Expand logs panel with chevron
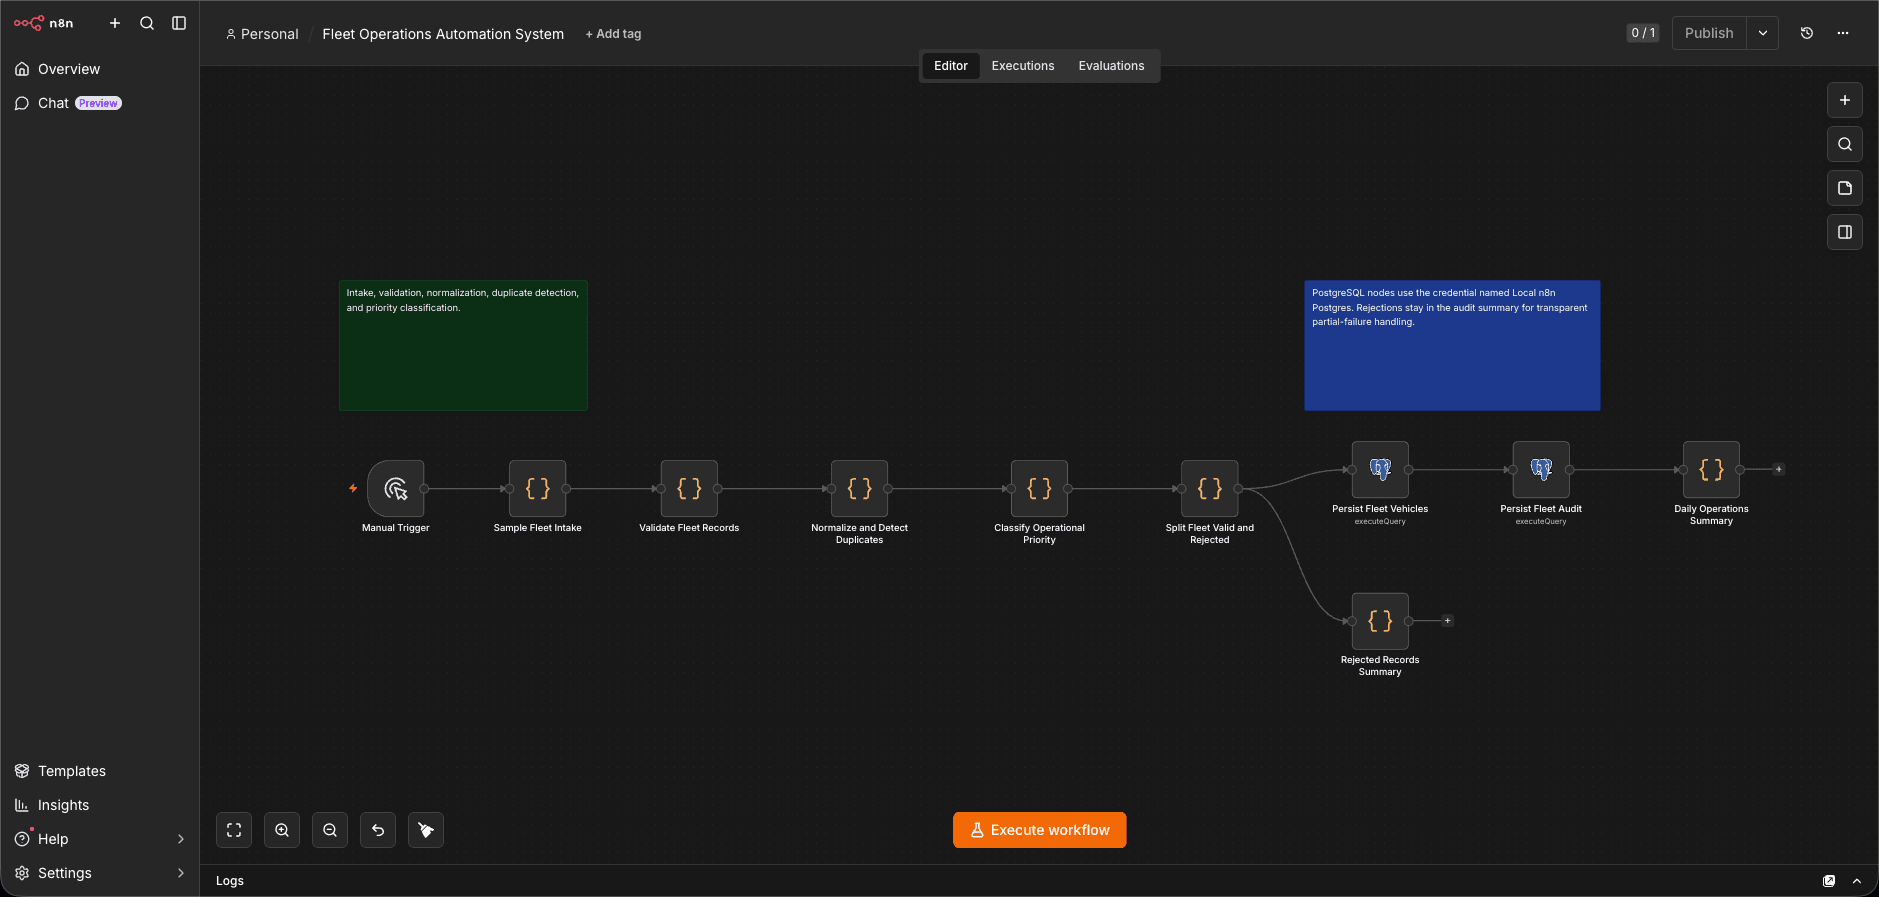Image resolution: width=1879 pixels, height=897 pixels. [x=1857, y=881]
